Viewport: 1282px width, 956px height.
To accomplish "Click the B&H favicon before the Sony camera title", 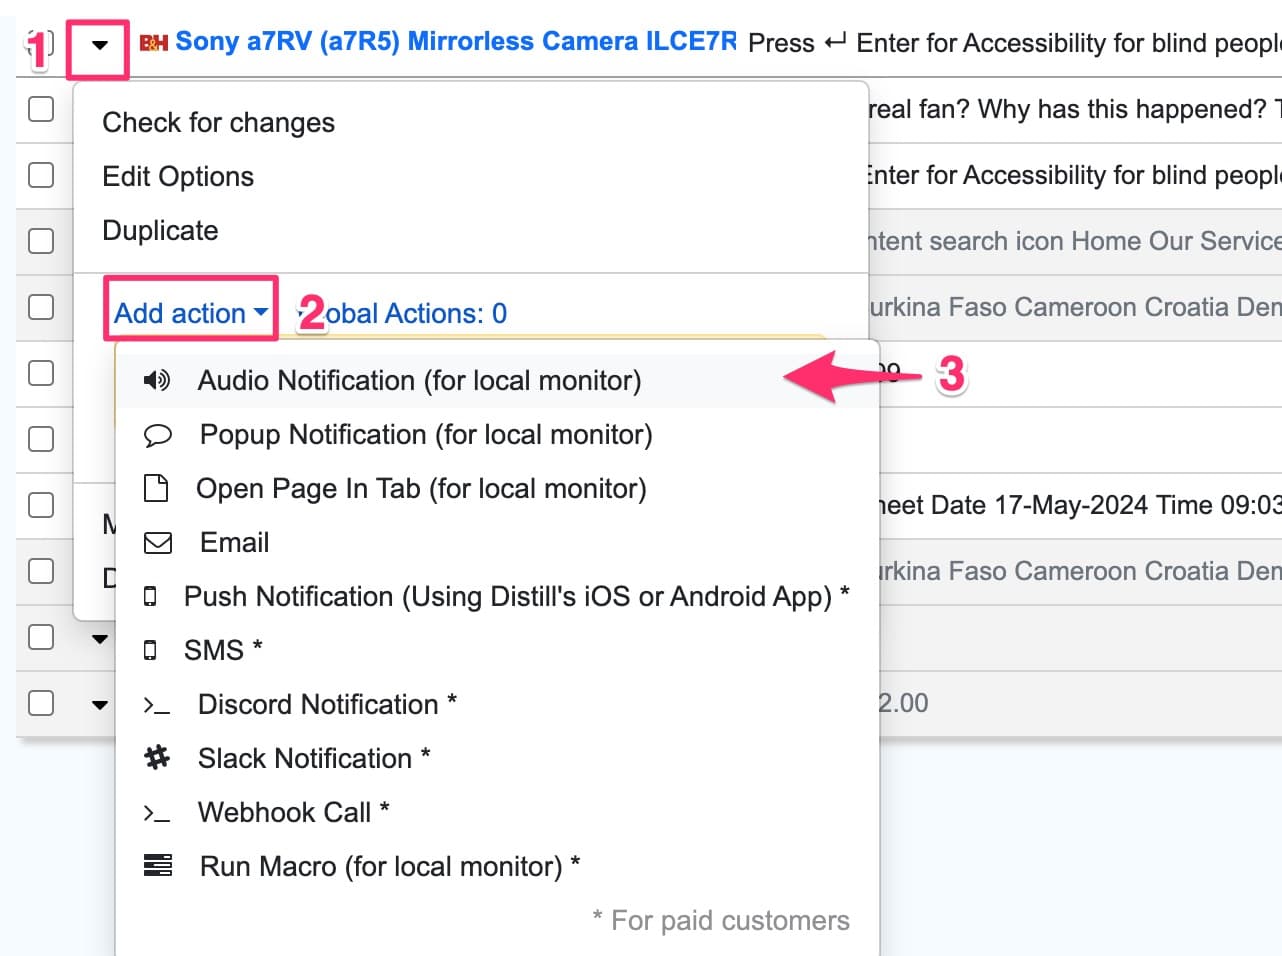I will click(155, 42).
